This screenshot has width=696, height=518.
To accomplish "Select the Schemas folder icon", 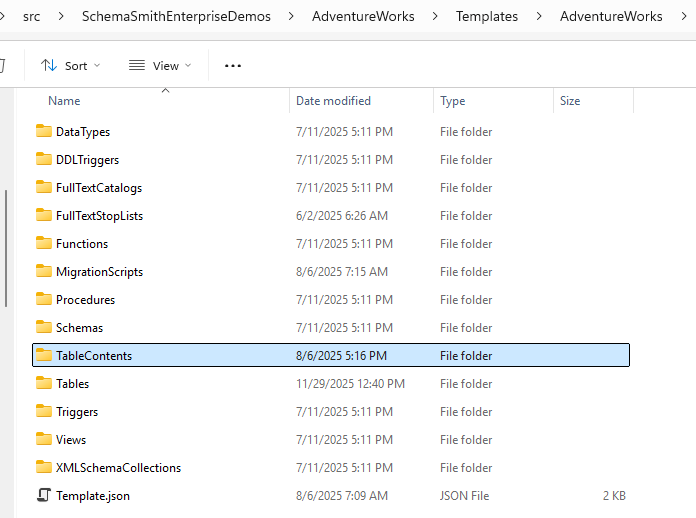I will pyautogui.click(x=44, y=327).
